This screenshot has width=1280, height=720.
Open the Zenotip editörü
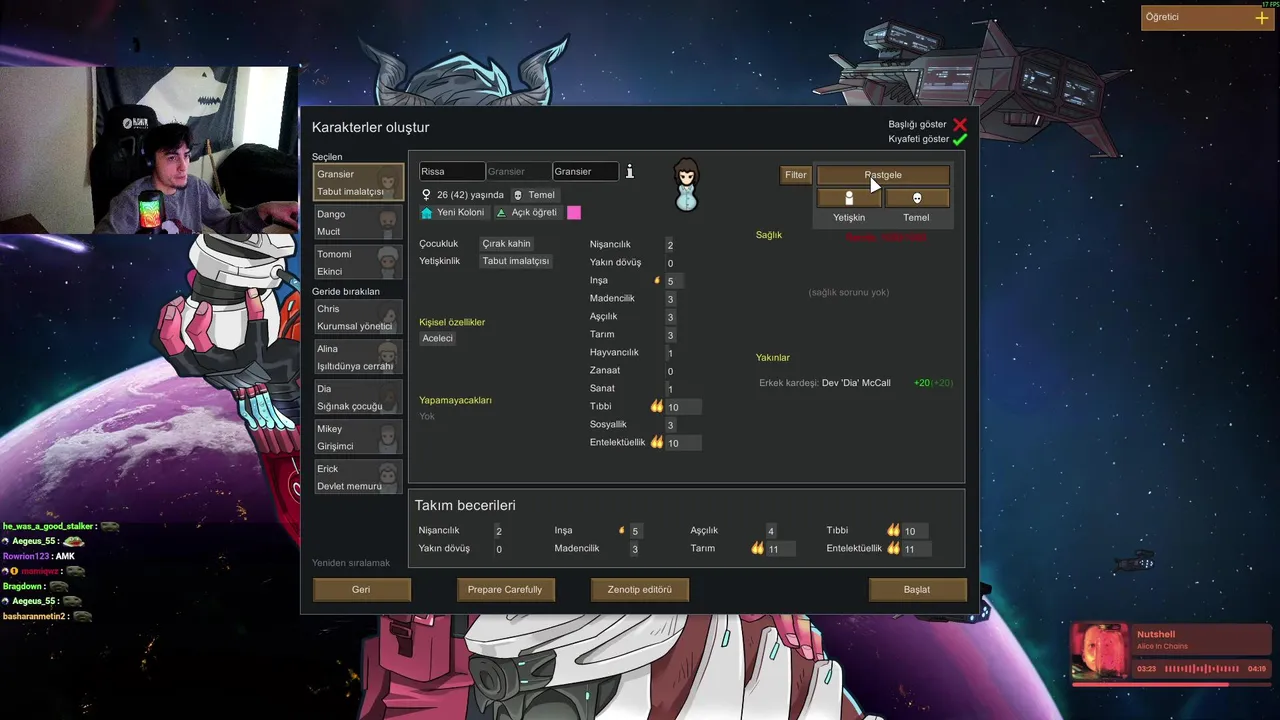point(640,590)
